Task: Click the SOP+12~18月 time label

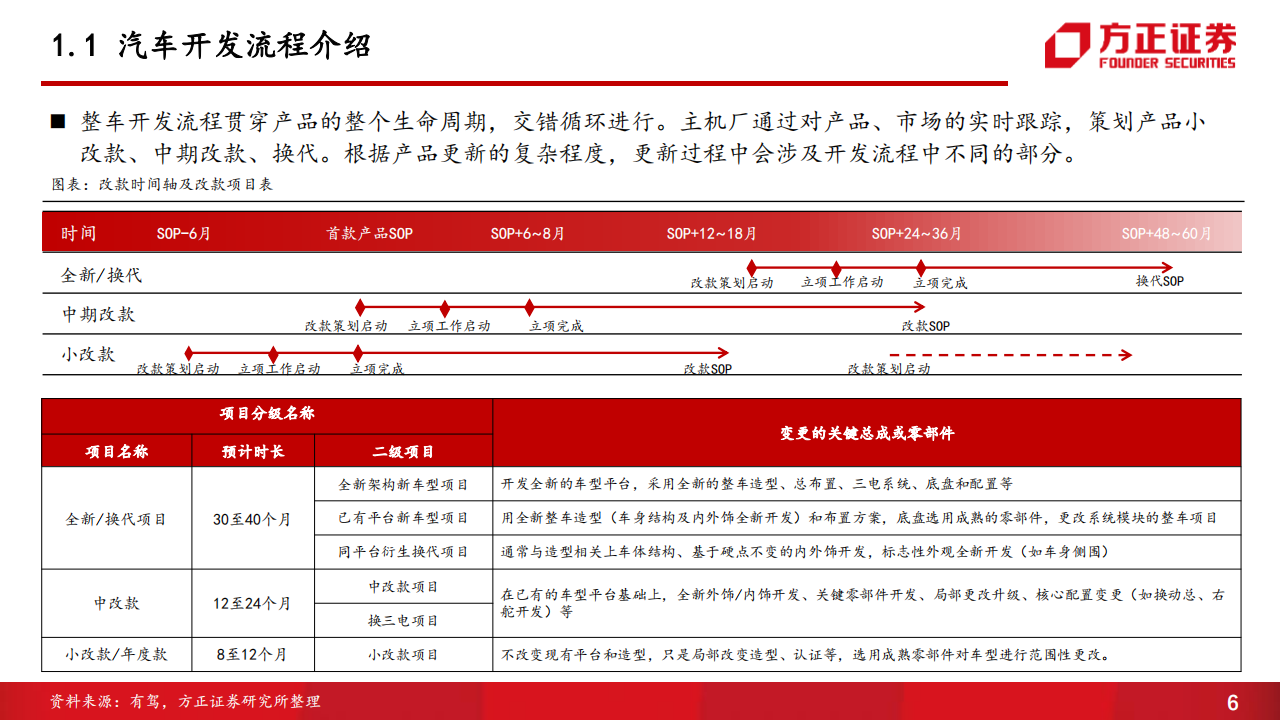Action: pos(711,233)
